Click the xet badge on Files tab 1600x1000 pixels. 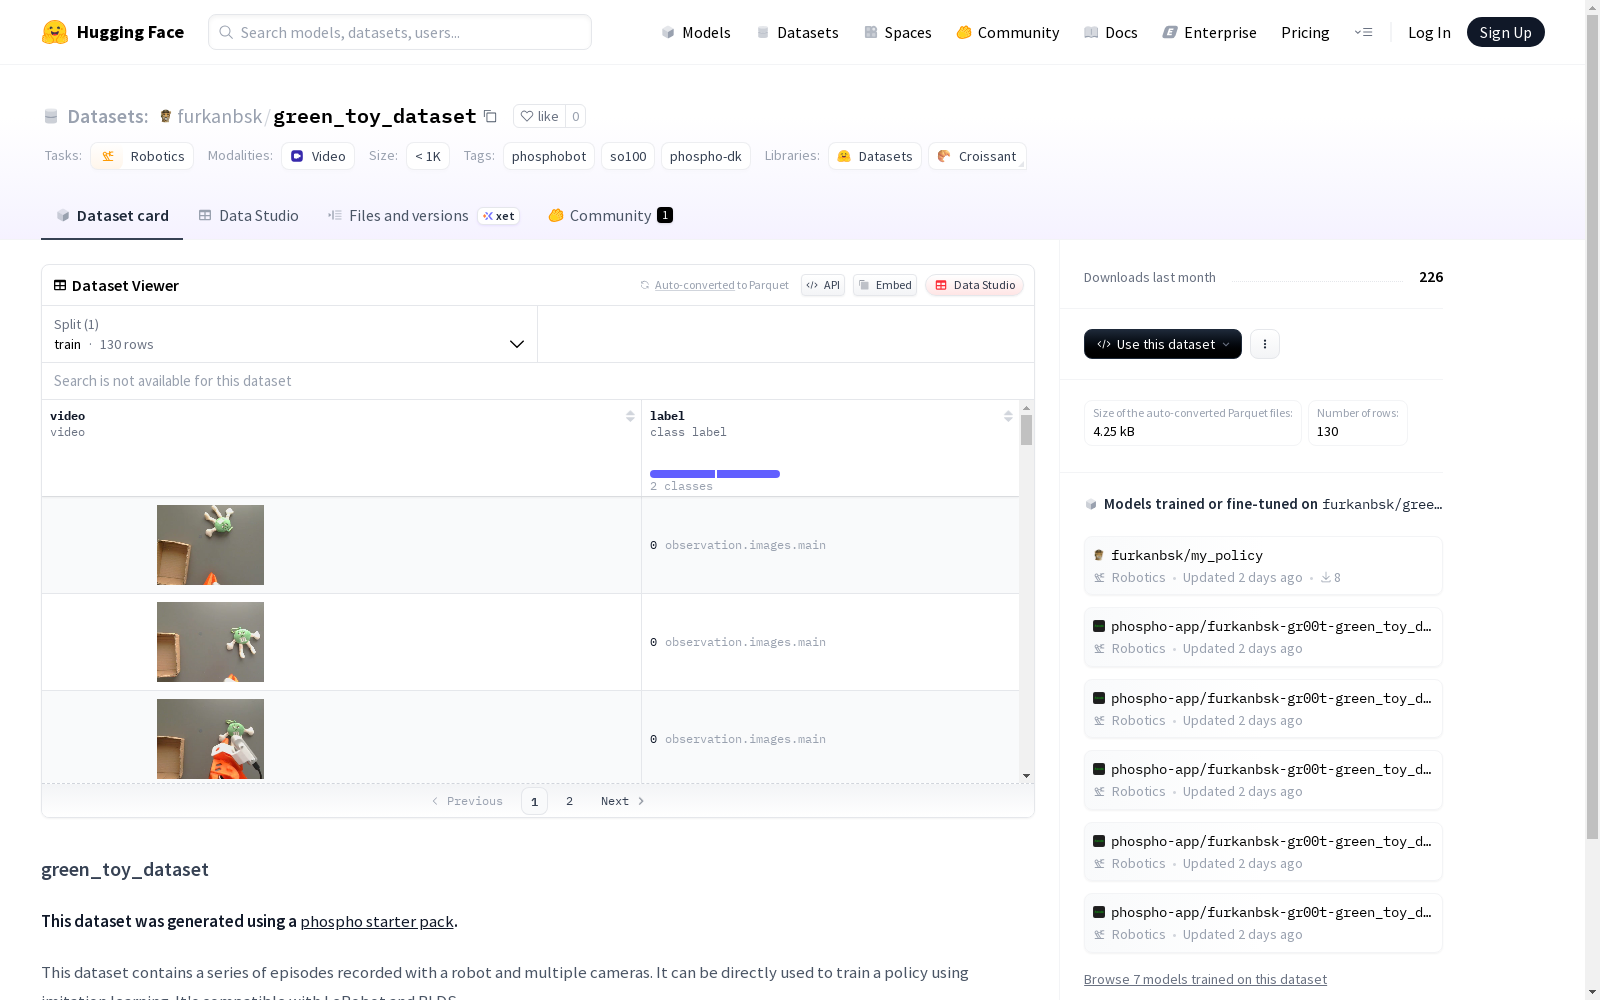499,216
